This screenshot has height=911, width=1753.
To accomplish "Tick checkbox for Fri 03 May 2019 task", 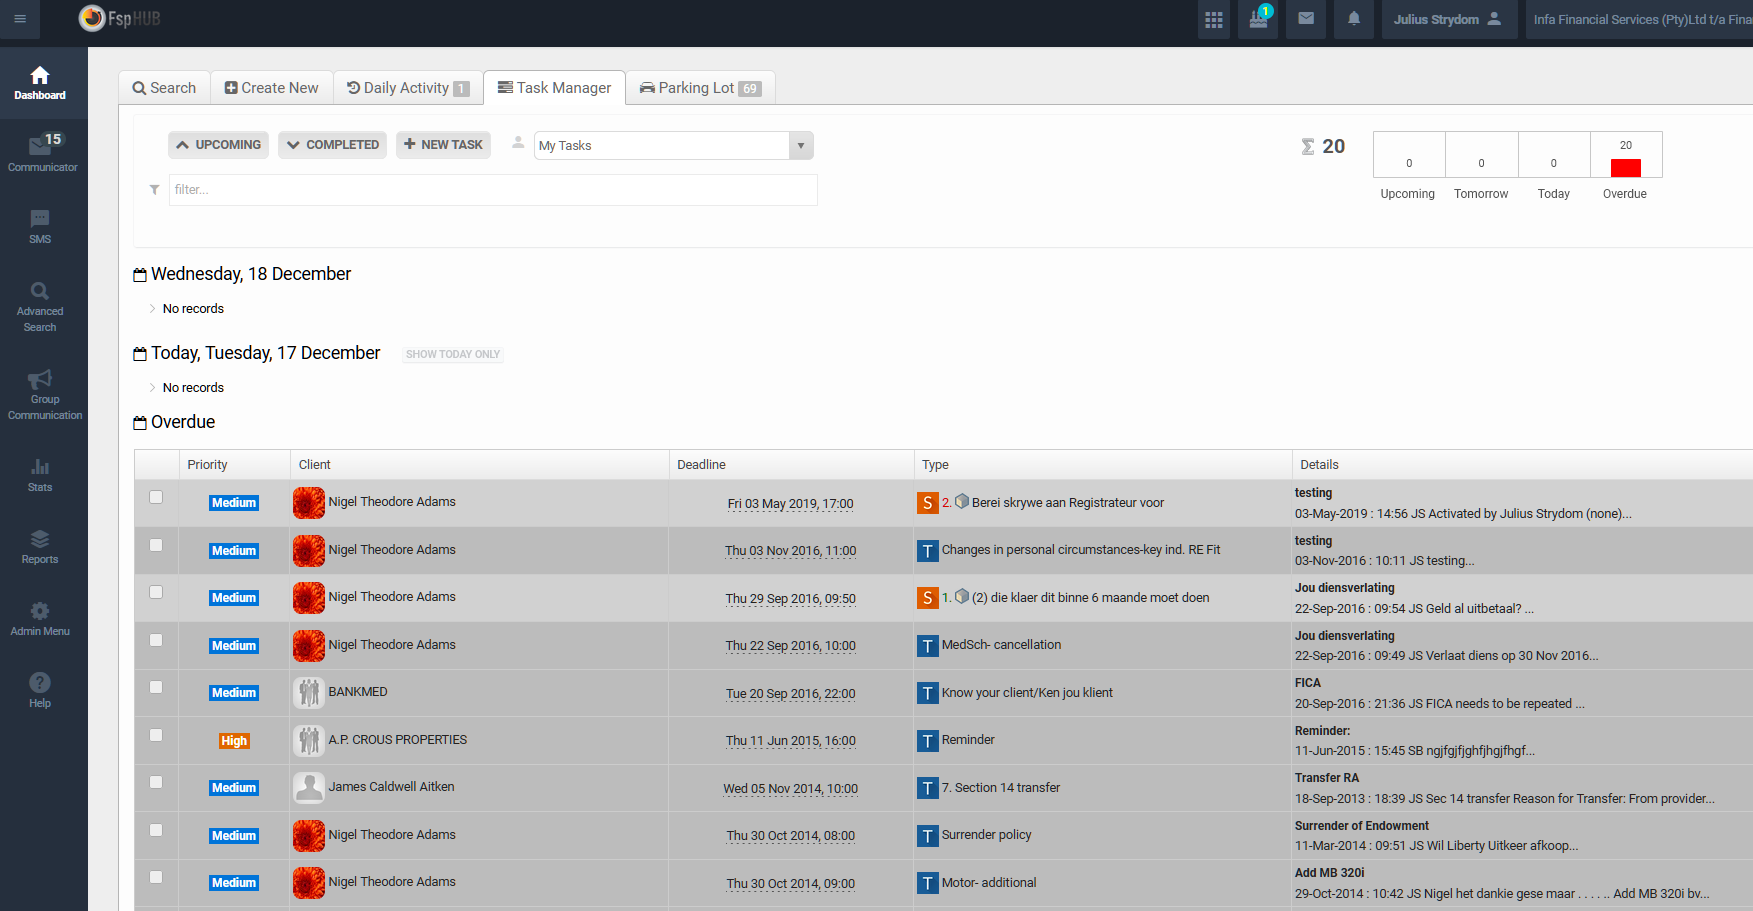I will 156,497.
